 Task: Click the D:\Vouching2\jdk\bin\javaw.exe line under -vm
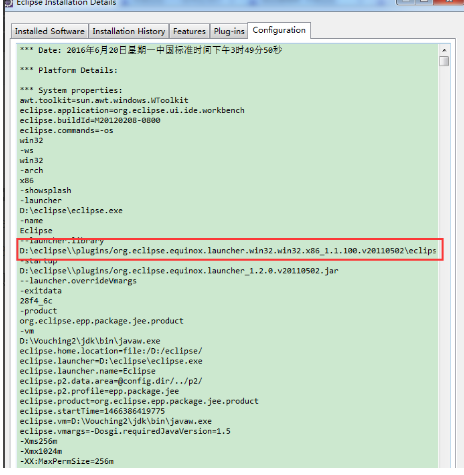coord(90,341)
